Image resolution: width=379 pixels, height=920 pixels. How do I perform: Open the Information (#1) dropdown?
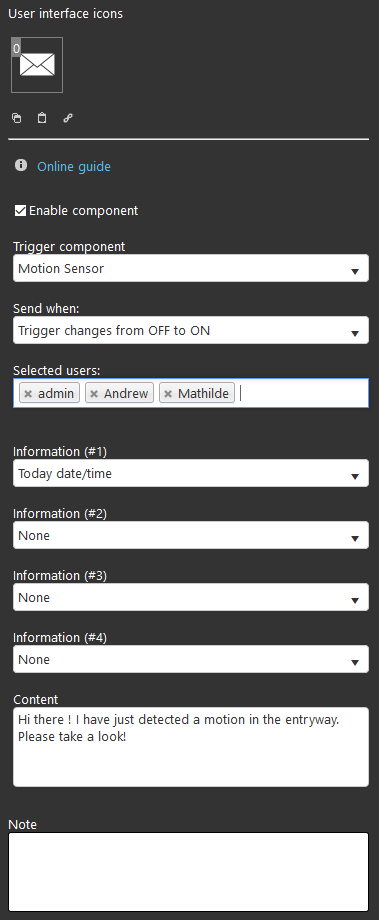[x=191, y=473]
